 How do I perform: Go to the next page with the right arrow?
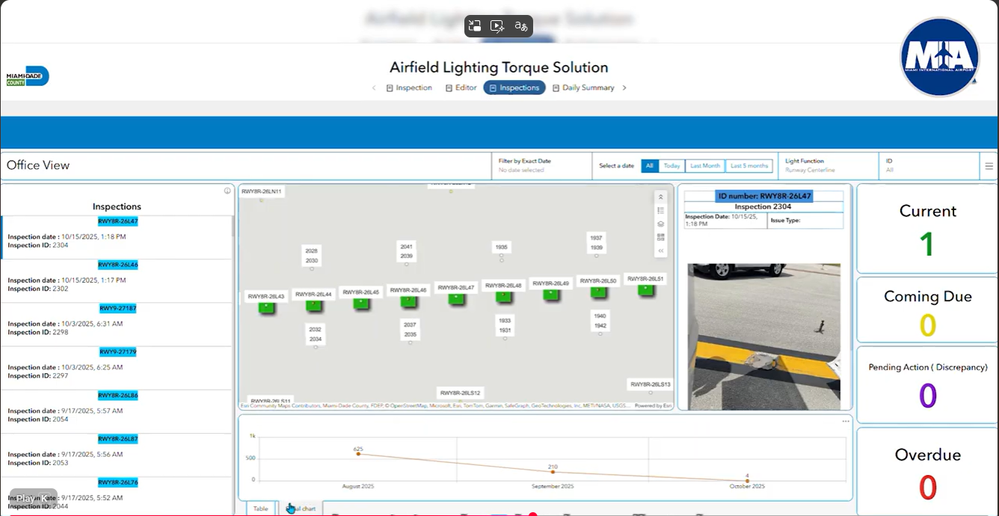[x=624, y=88]
